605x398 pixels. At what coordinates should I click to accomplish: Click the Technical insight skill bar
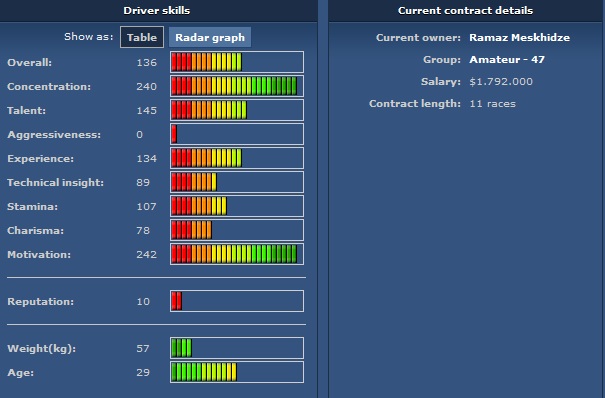click(237, 182)
